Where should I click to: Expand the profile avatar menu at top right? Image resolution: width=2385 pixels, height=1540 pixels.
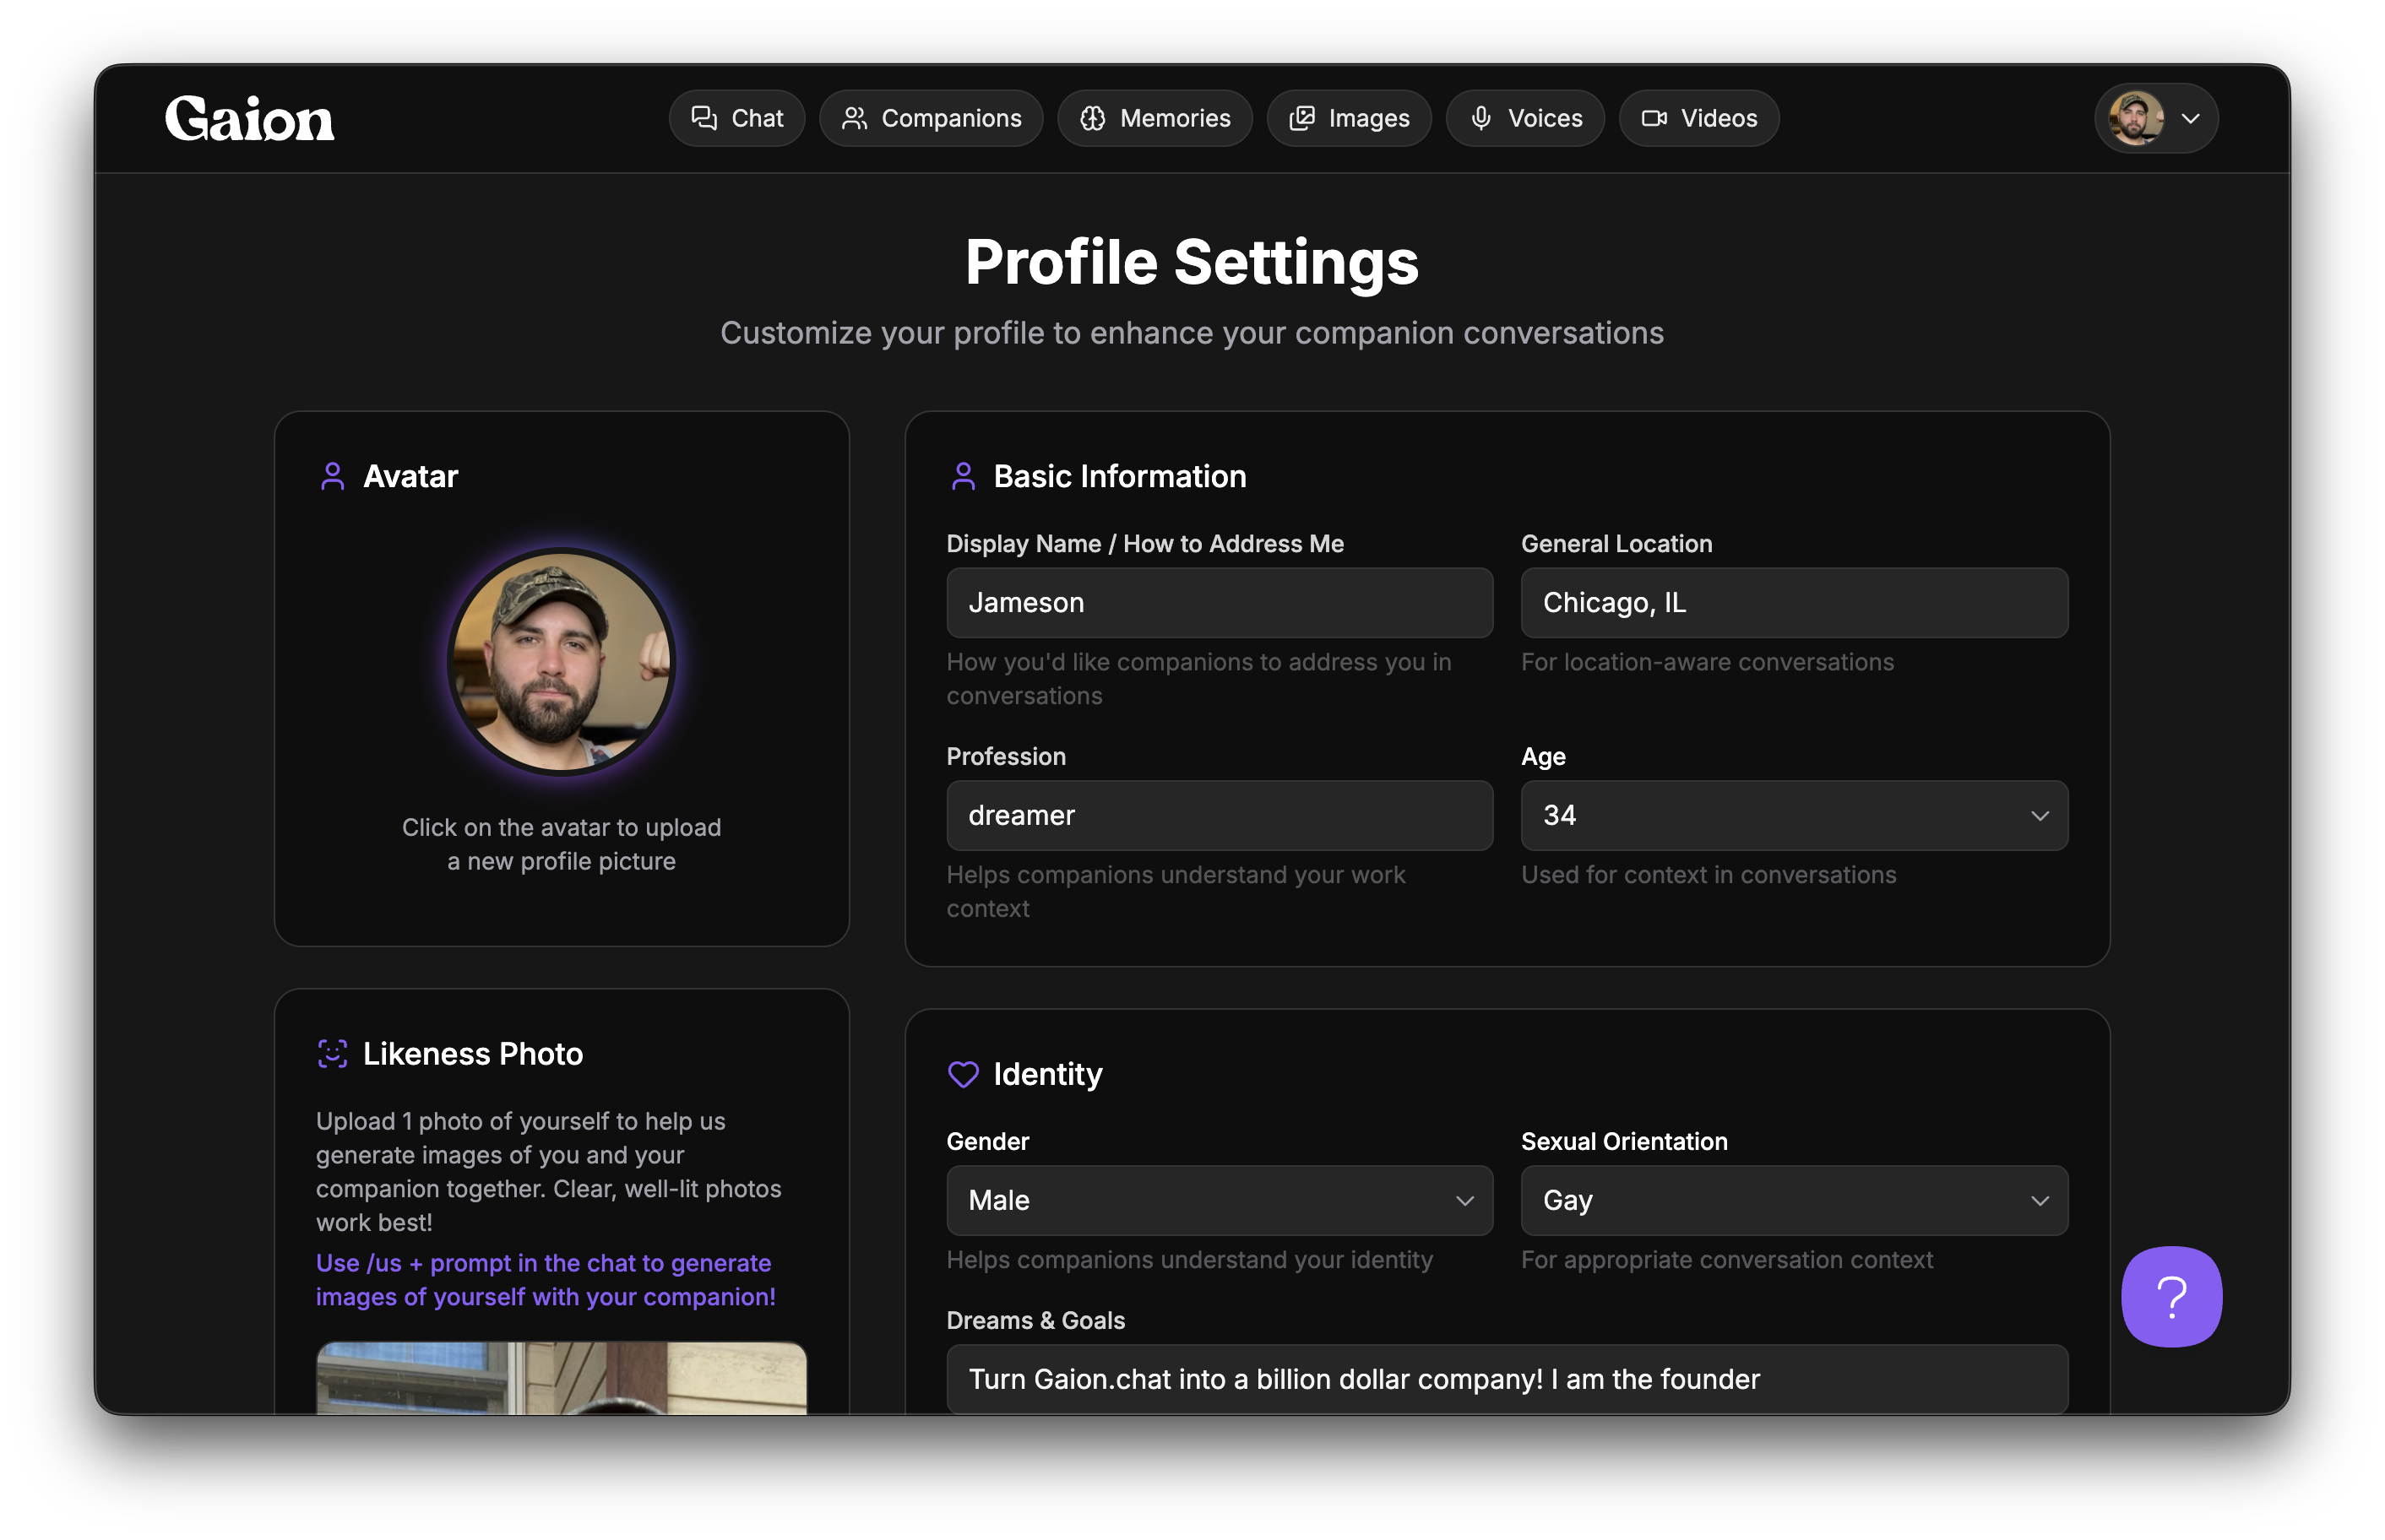2155,118
